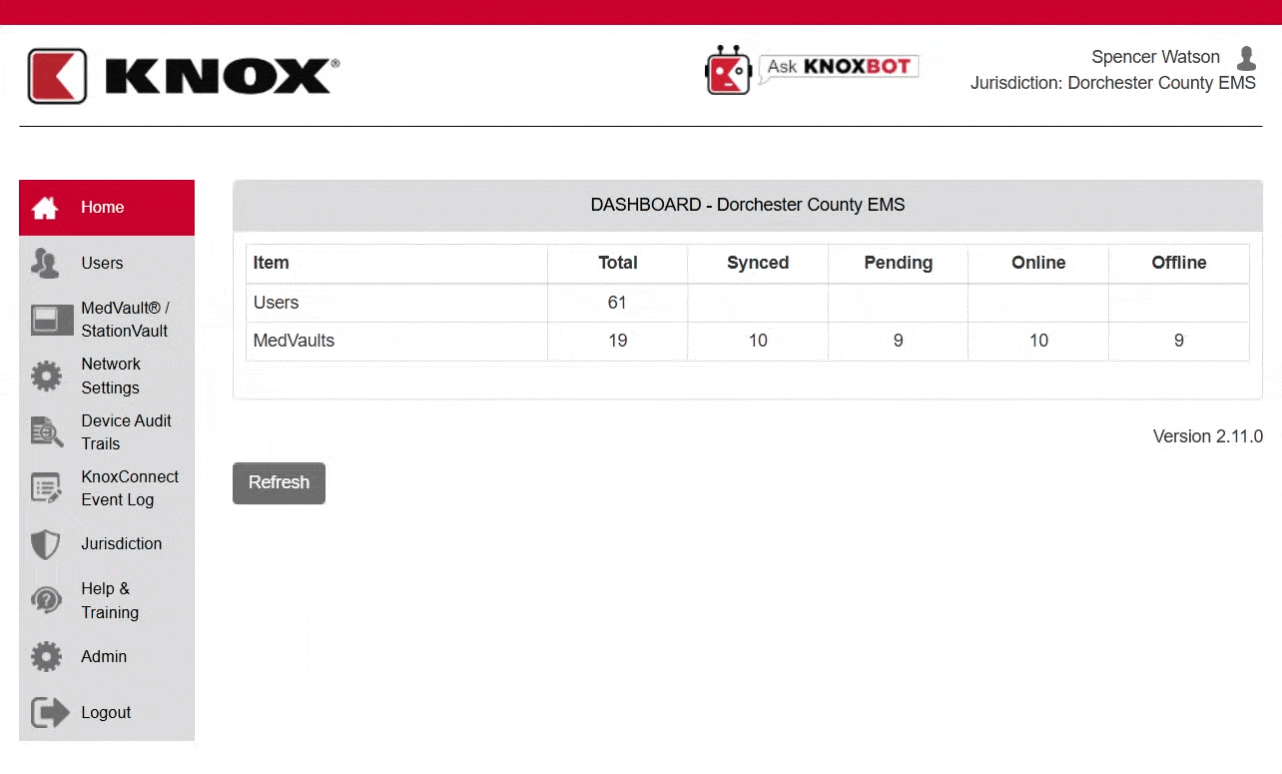This screenshot has width=1282, height=774.
Task: Click the user profile silhouette icon
Action: 1246,58
